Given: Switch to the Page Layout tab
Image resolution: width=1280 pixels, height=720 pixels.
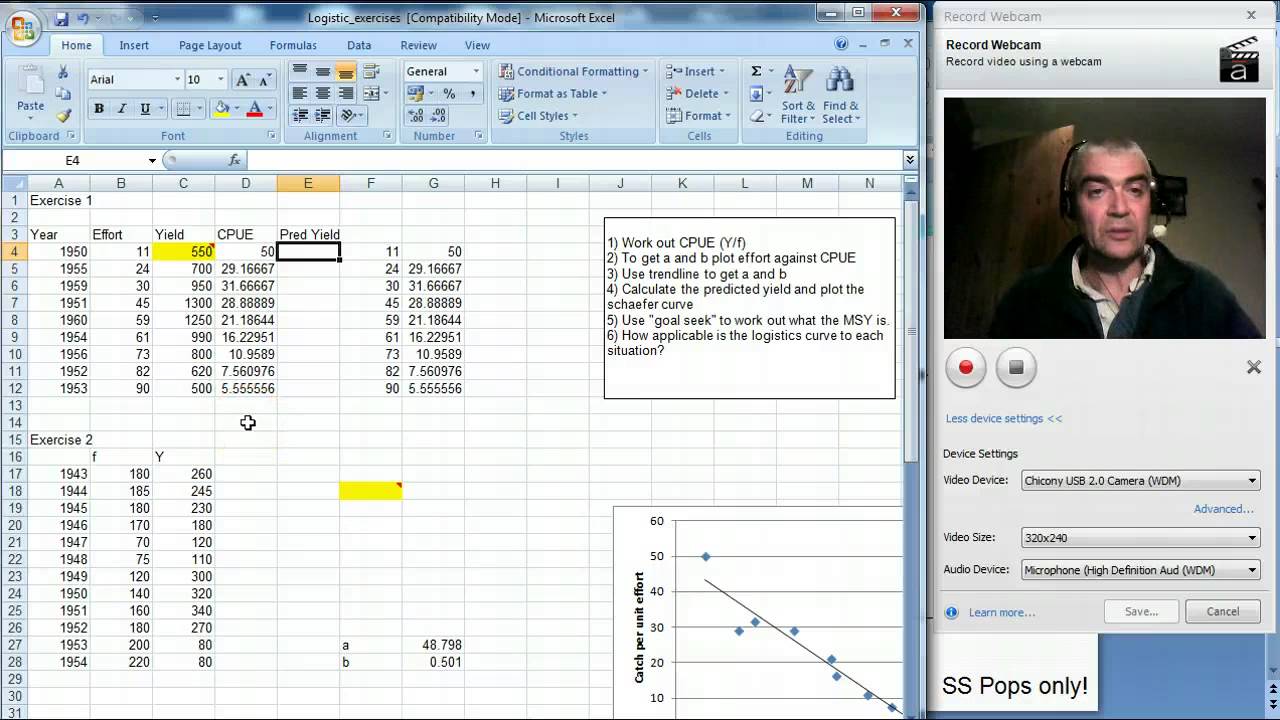Looking at the screenshot, I should [x=210, y=45].
